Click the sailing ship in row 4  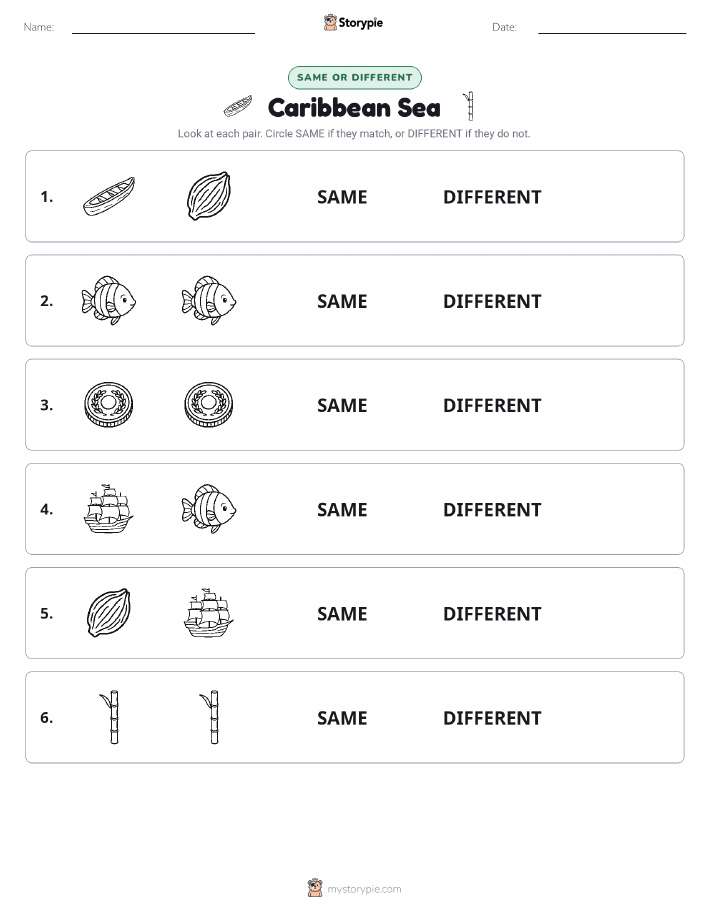pyautogui.click(x=109, y=509)
